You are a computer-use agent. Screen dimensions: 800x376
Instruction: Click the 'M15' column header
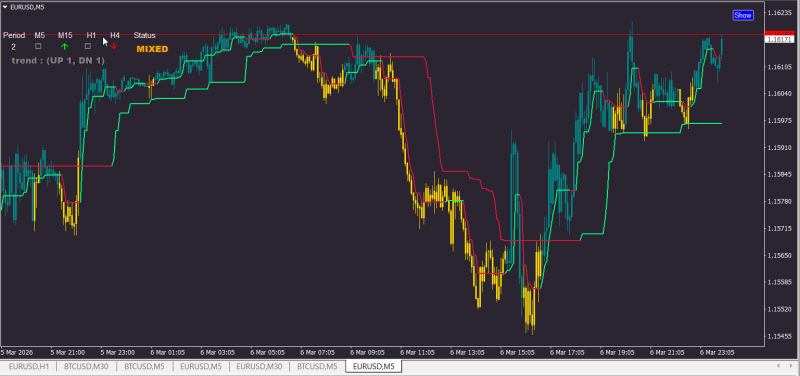65,35
